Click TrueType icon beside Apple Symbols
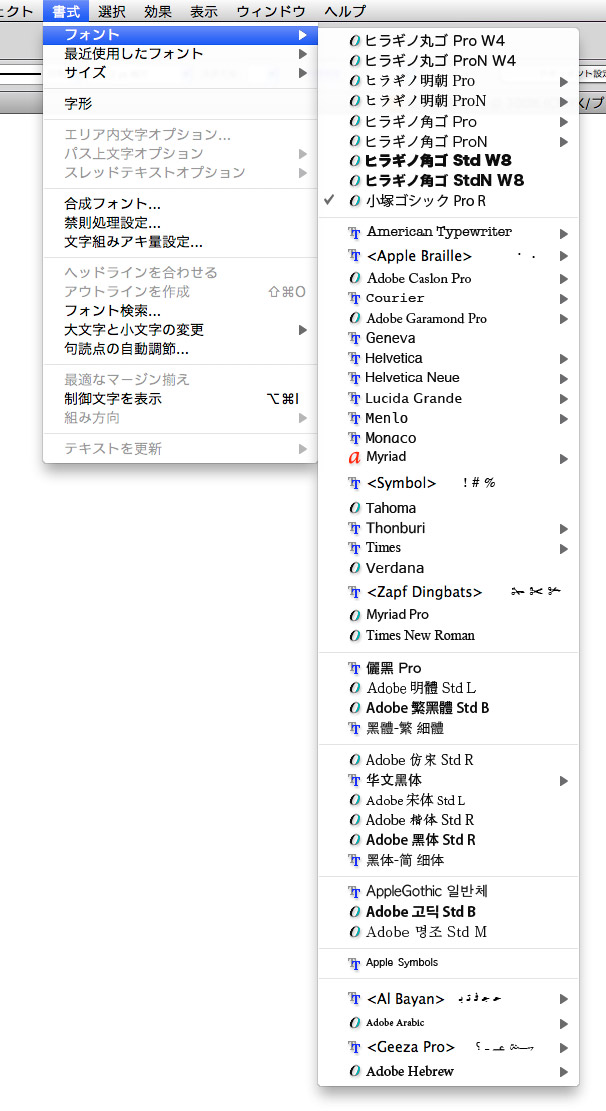Screen dimensions: 606x1111 pos(355,964)
